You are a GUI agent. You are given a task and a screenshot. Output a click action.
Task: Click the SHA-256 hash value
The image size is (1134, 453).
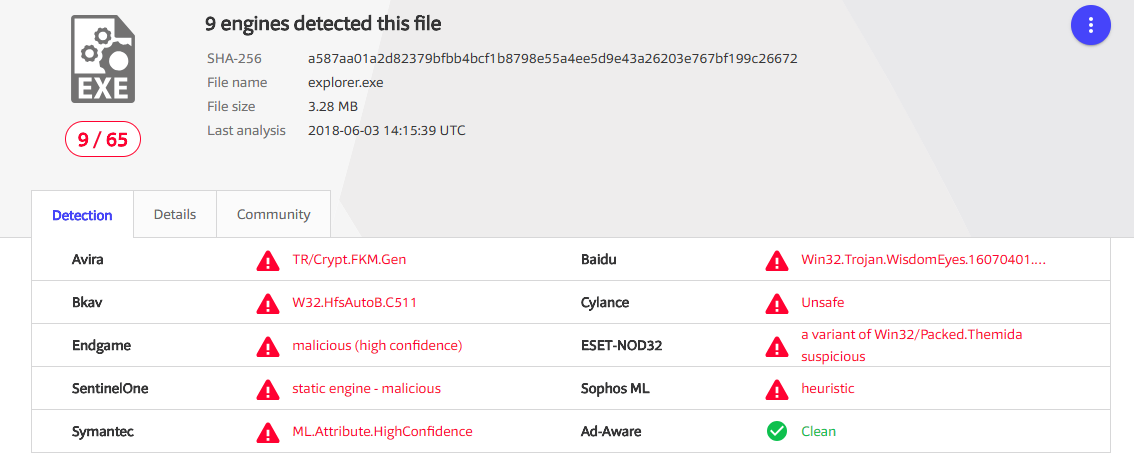click(553, 59)
